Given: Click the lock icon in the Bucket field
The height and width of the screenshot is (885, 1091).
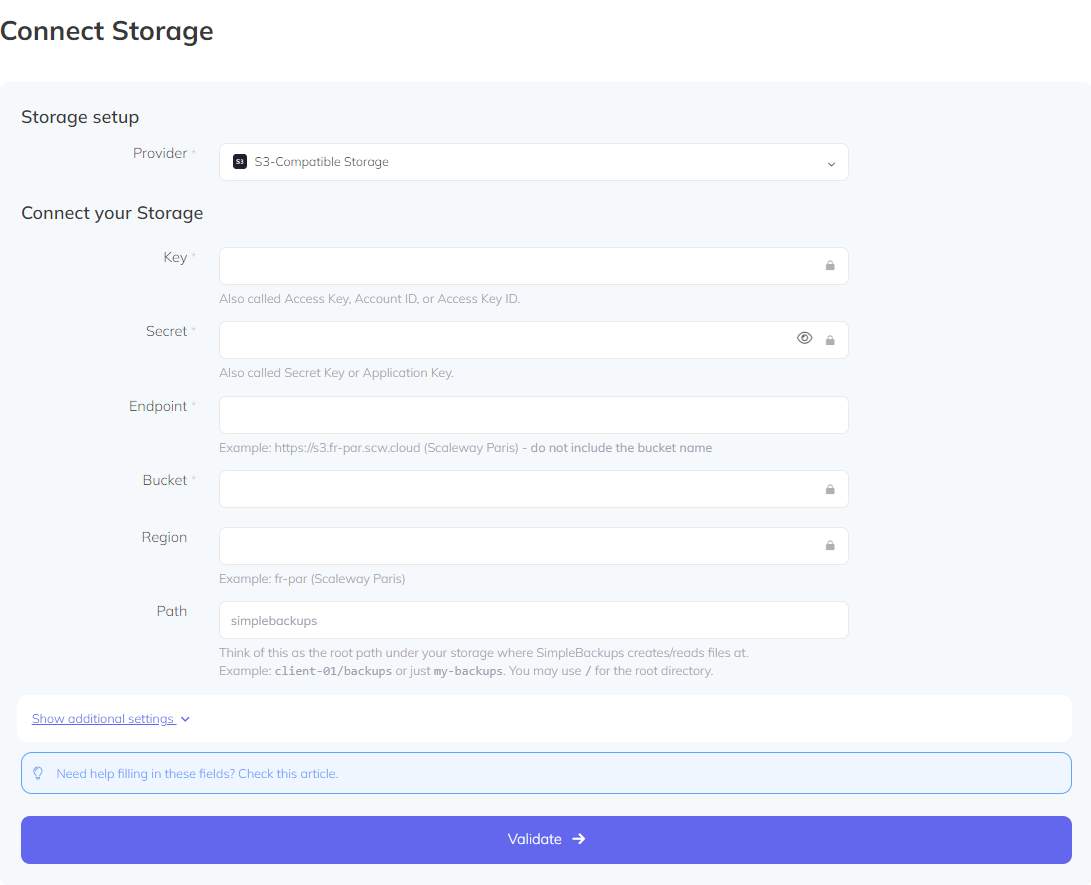Looking at the screenshot, I should (829, 489).
